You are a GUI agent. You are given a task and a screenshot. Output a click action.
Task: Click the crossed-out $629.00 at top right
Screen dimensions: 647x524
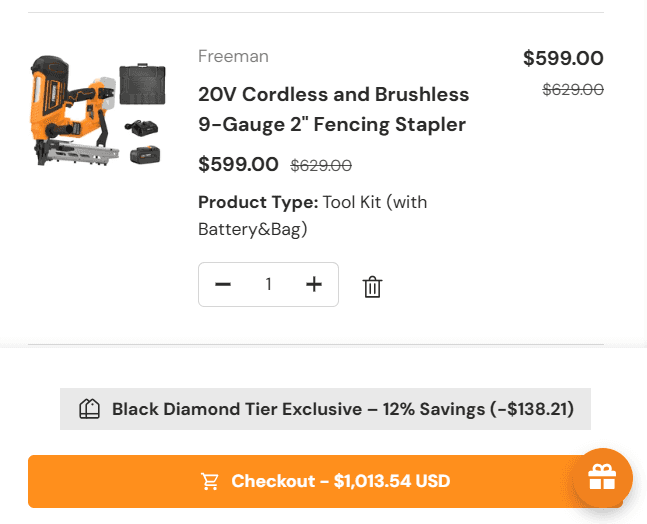pos(572,89)
